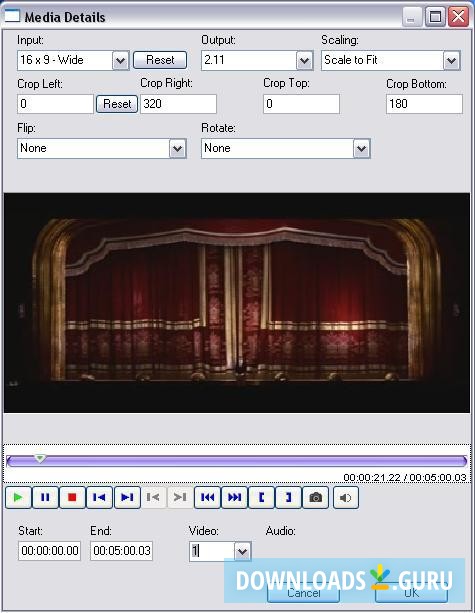
Task: Click the Crop Top input field
Action: [x=301, y=104]
